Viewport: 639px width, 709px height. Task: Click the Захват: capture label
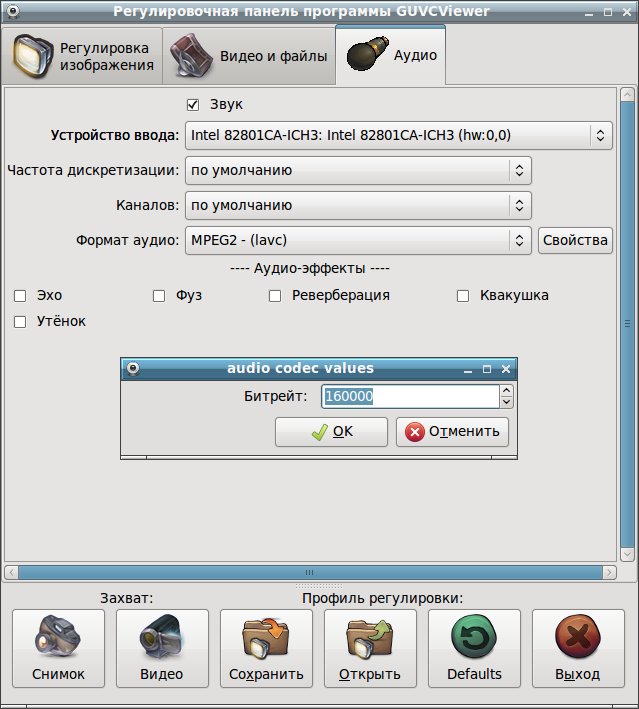127,598
